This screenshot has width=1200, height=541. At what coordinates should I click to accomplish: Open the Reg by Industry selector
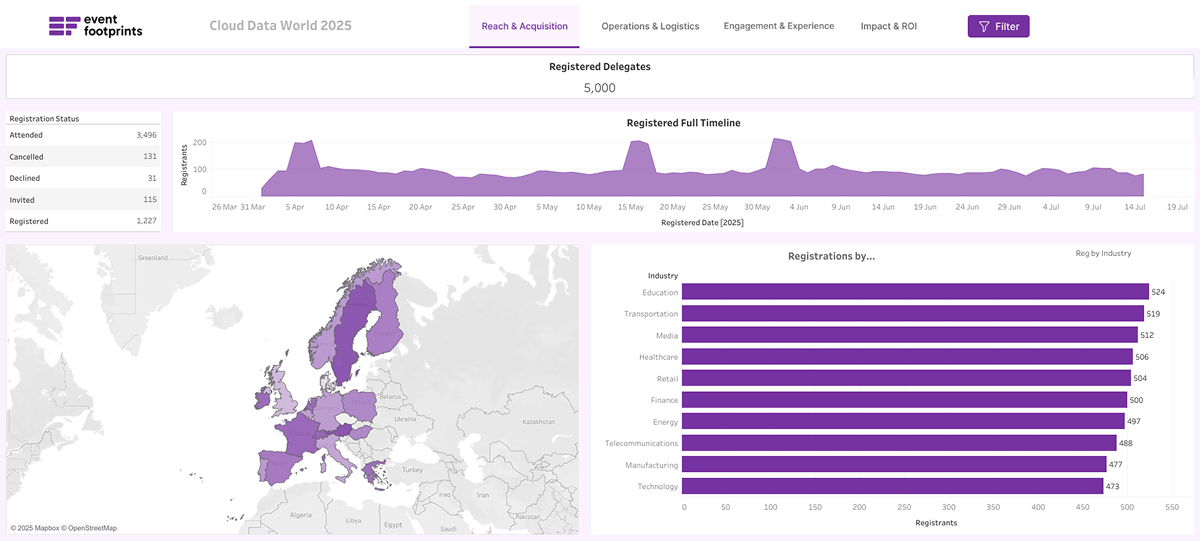click(1103, 253)
